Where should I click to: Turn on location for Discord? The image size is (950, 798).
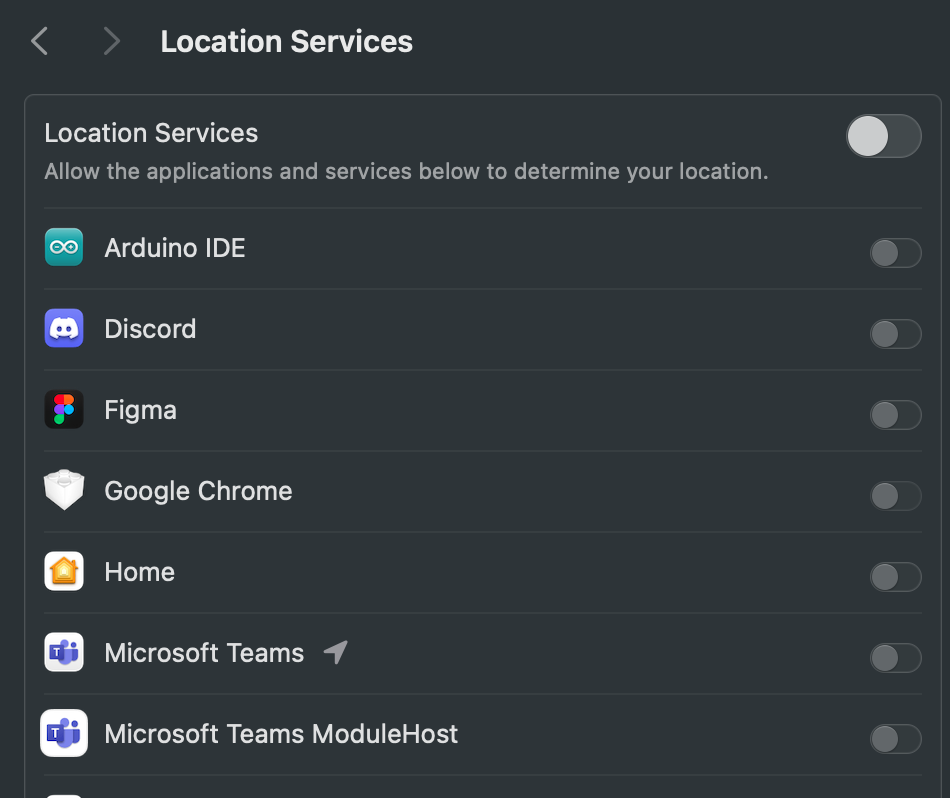point(895,334)
